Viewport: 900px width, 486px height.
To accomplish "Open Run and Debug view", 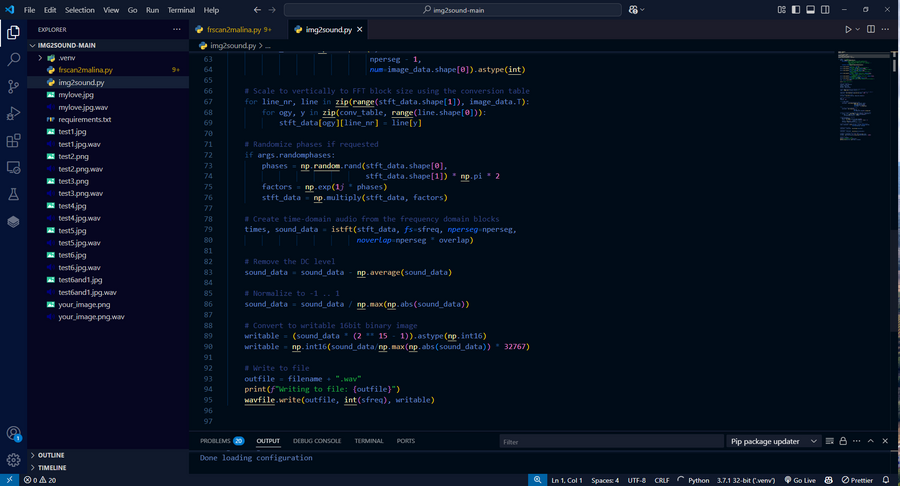I will 14,113.
